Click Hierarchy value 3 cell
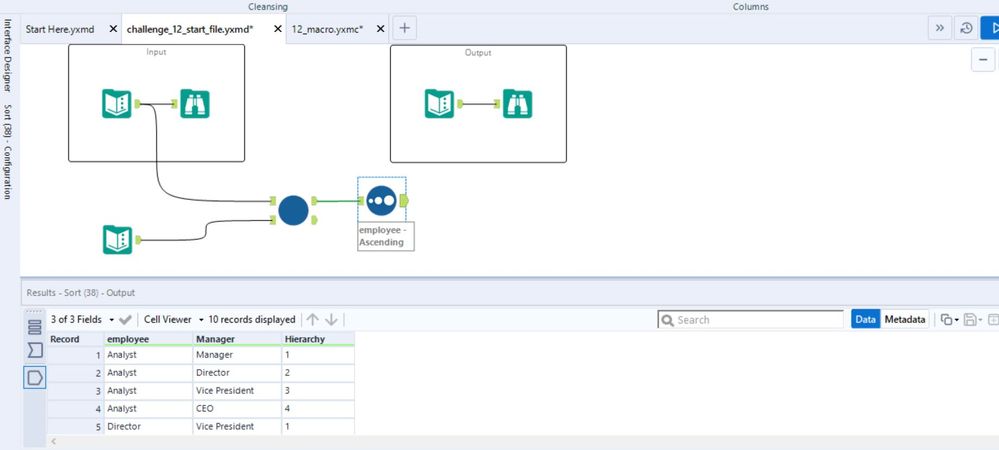999x450 pixels. point(318,390)
